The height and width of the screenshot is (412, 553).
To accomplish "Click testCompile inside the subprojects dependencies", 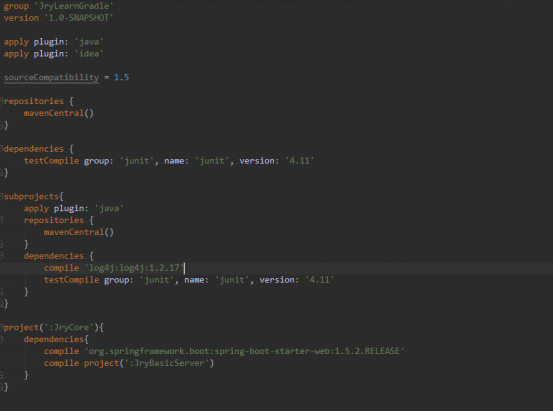I will click(x=72, y=280).
